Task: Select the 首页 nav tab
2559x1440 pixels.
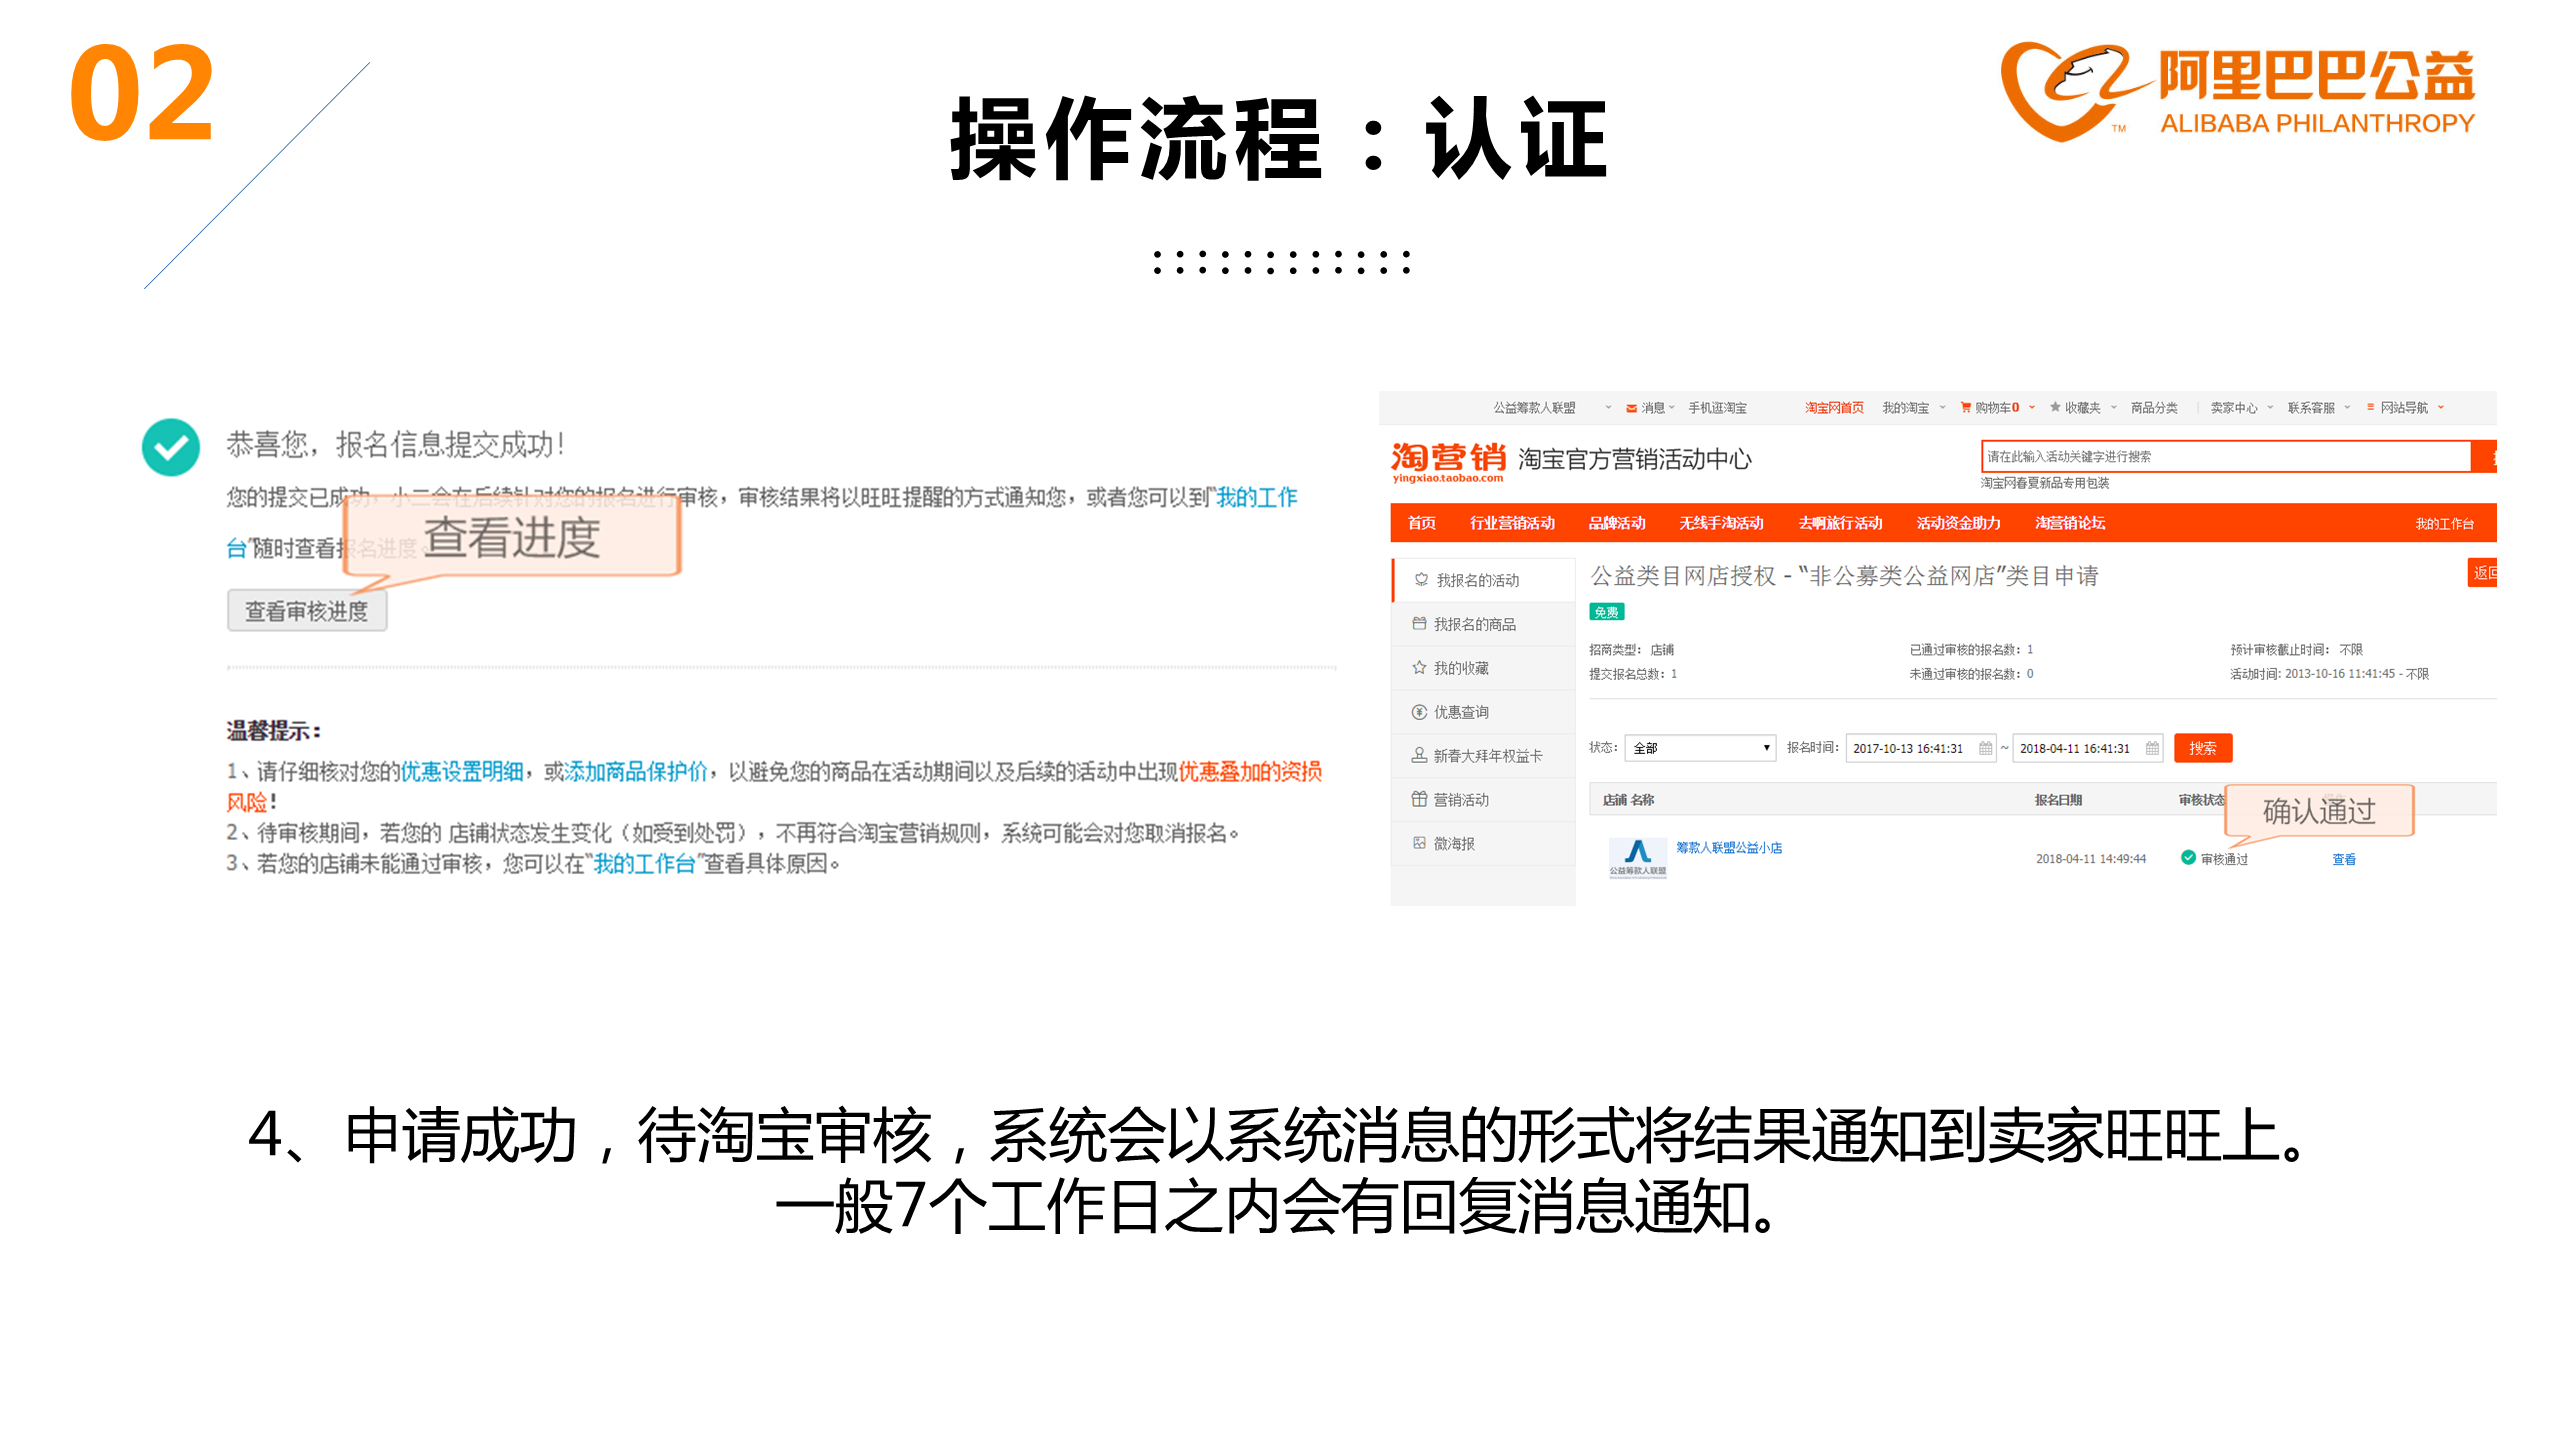Action: [1421, 523]
